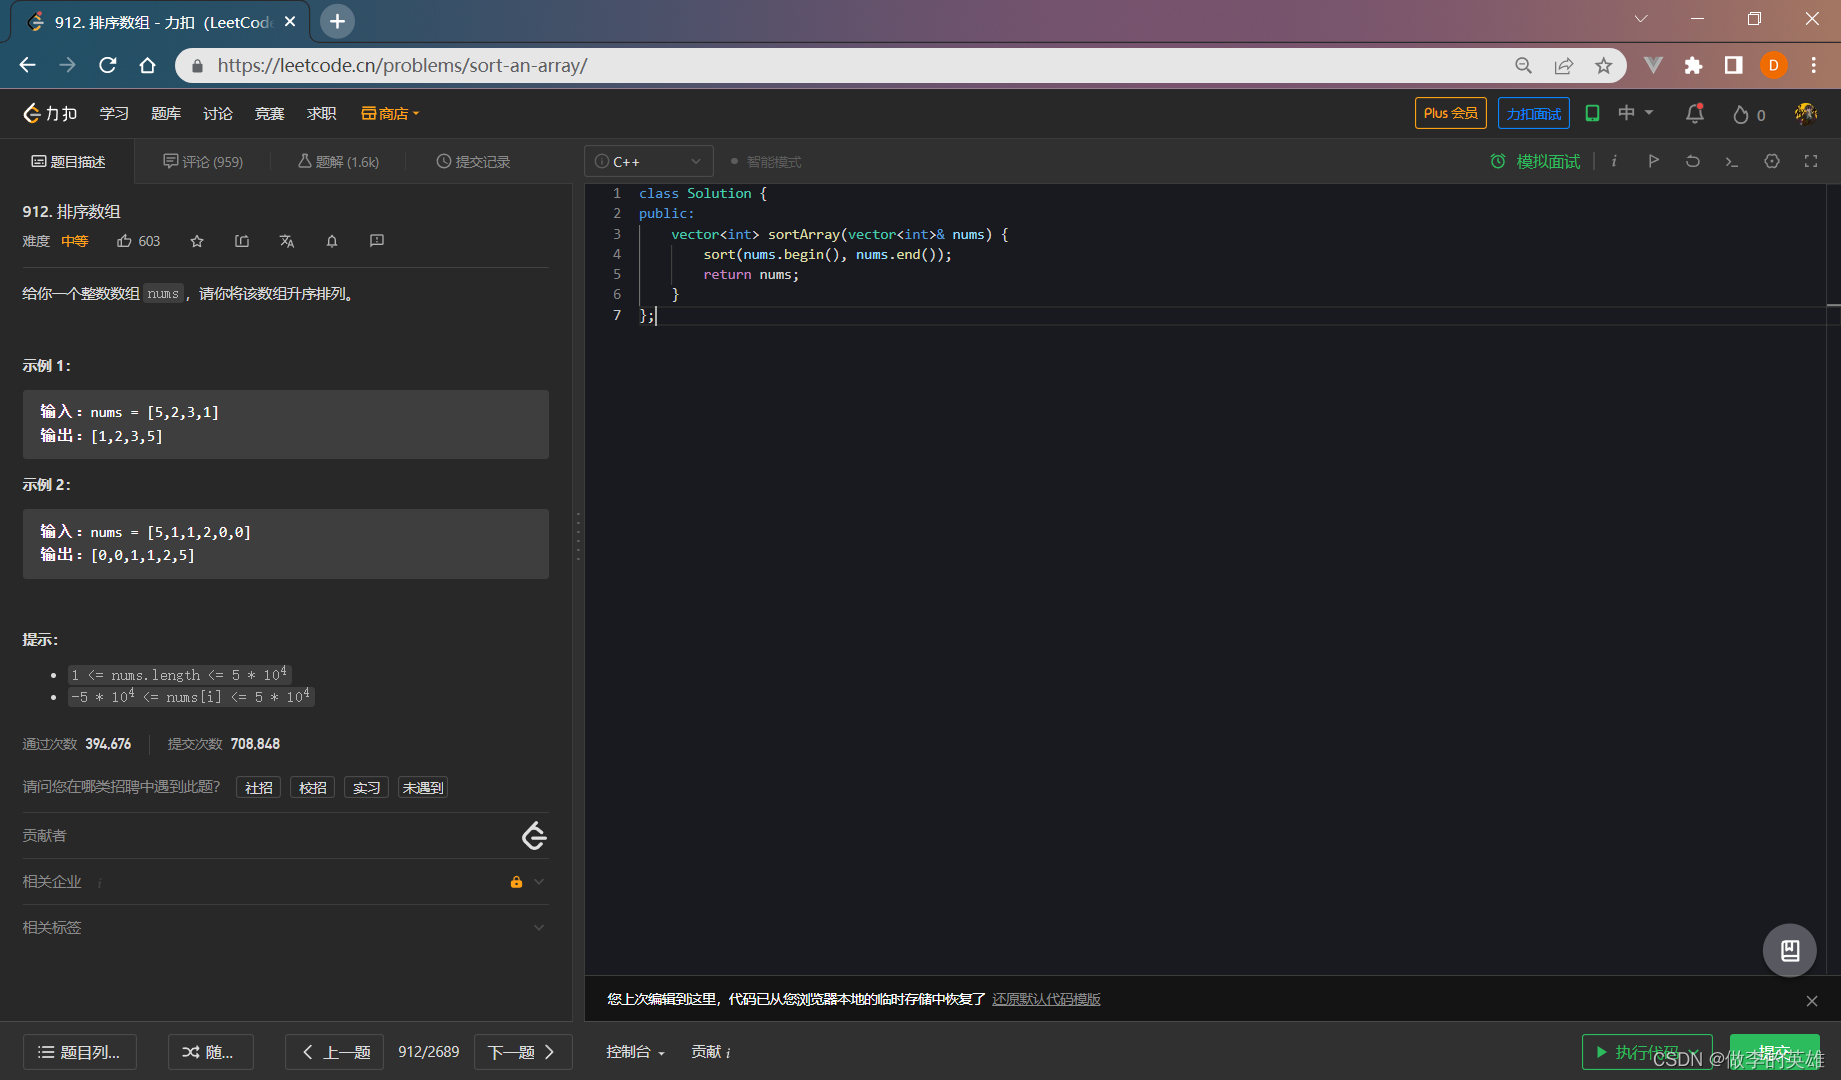Start 模拟面试 mock interview
Viewport: 1841px width, 1080px height.
pos(1536,161)
